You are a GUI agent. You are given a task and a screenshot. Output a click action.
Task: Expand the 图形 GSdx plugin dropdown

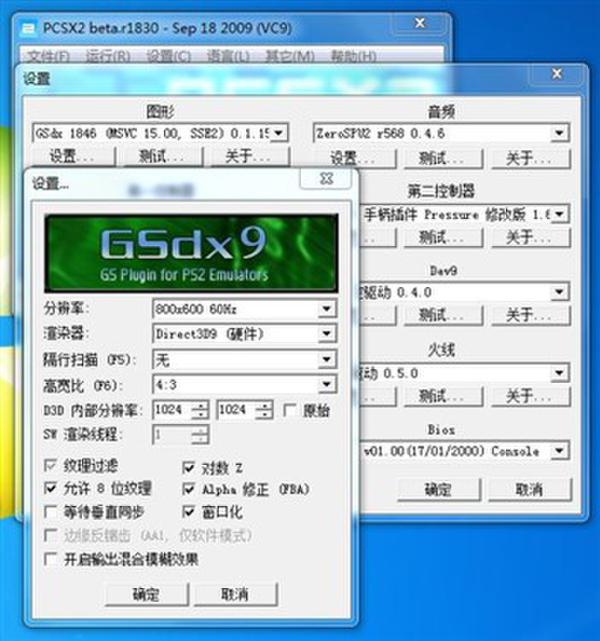pos(279,133)
